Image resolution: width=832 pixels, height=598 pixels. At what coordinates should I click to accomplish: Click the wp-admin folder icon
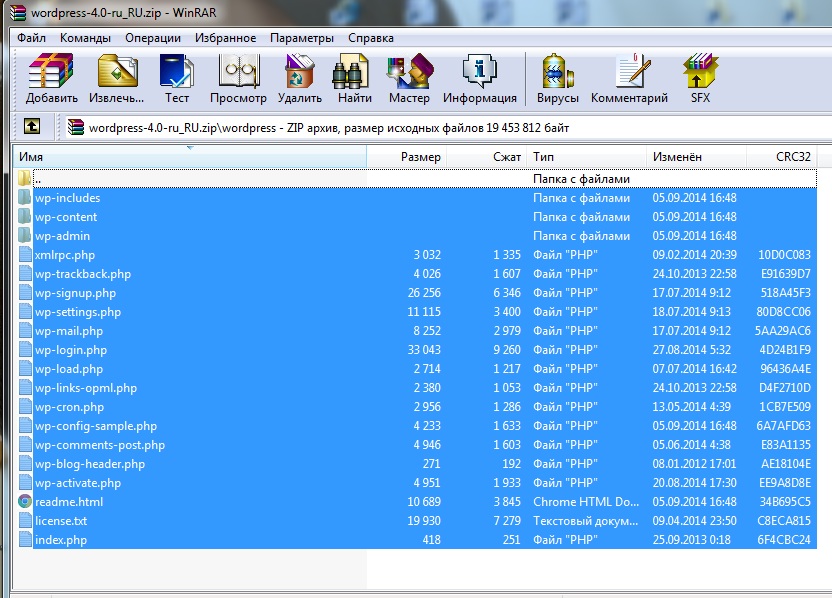click(x=24, y=236)
